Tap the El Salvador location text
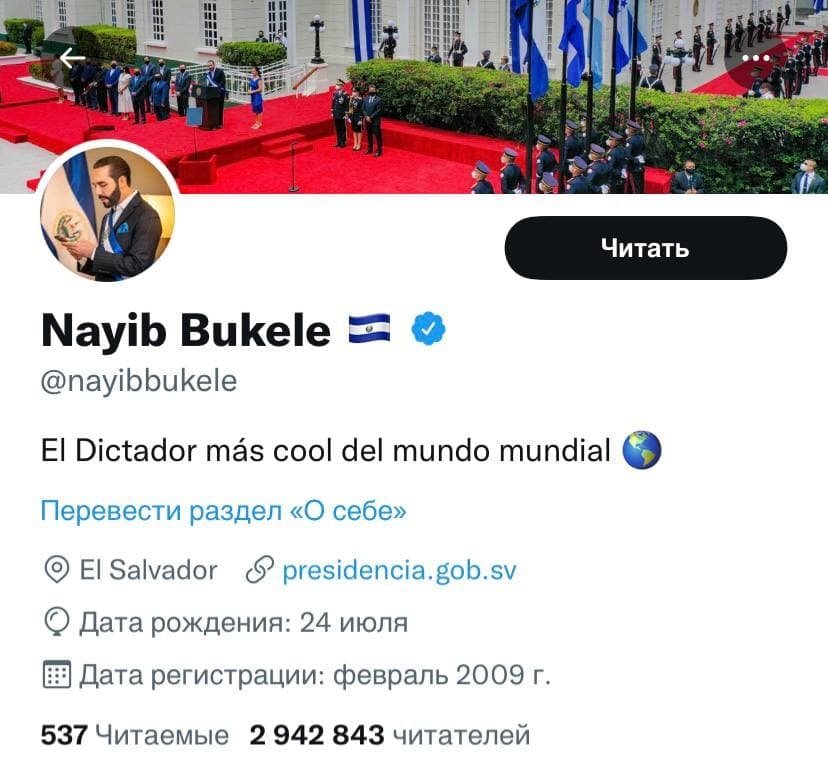 tap(148, 570)
